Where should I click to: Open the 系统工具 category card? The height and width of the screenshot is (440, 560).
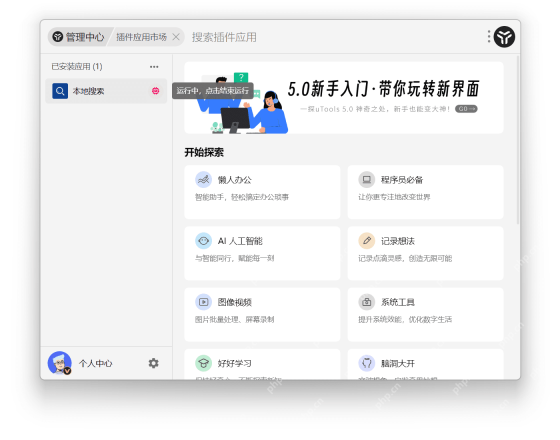point(425,315)
